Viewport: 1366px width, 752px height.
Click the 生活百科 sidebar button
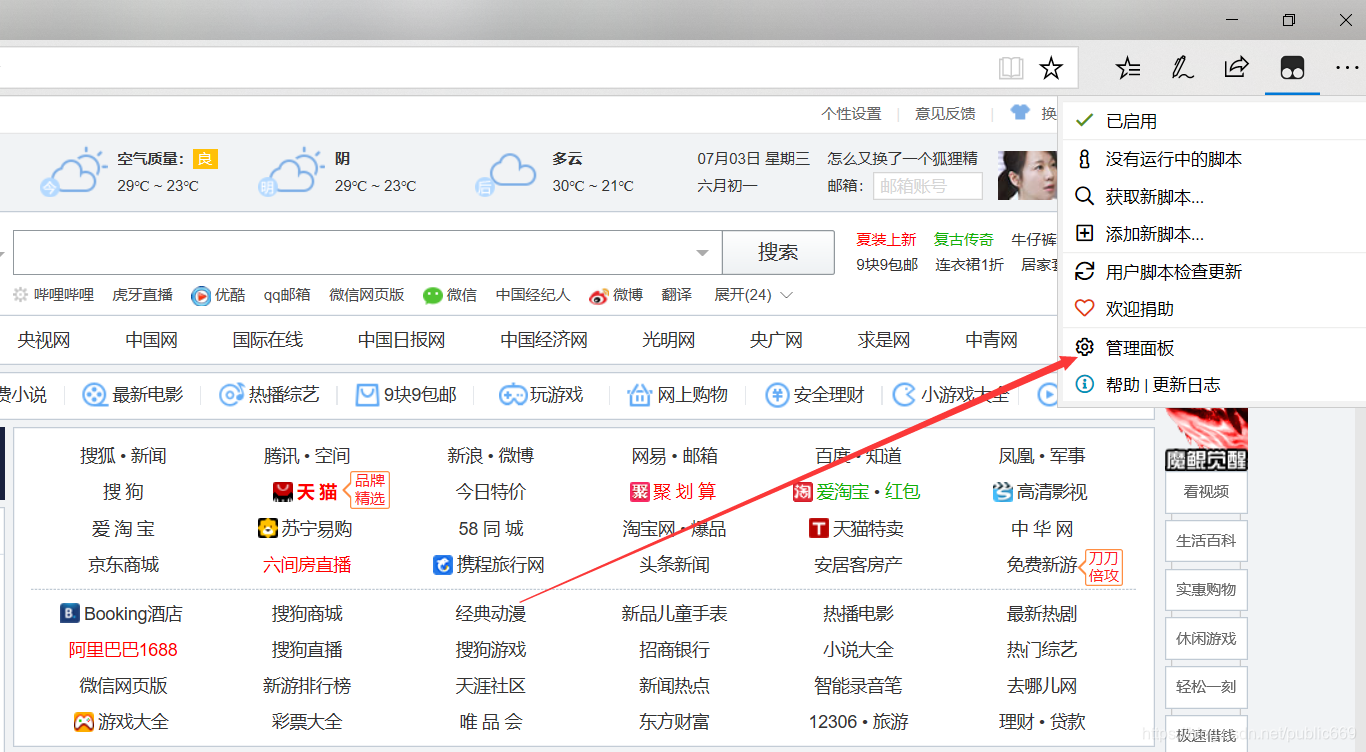(x=1206, y=541)
